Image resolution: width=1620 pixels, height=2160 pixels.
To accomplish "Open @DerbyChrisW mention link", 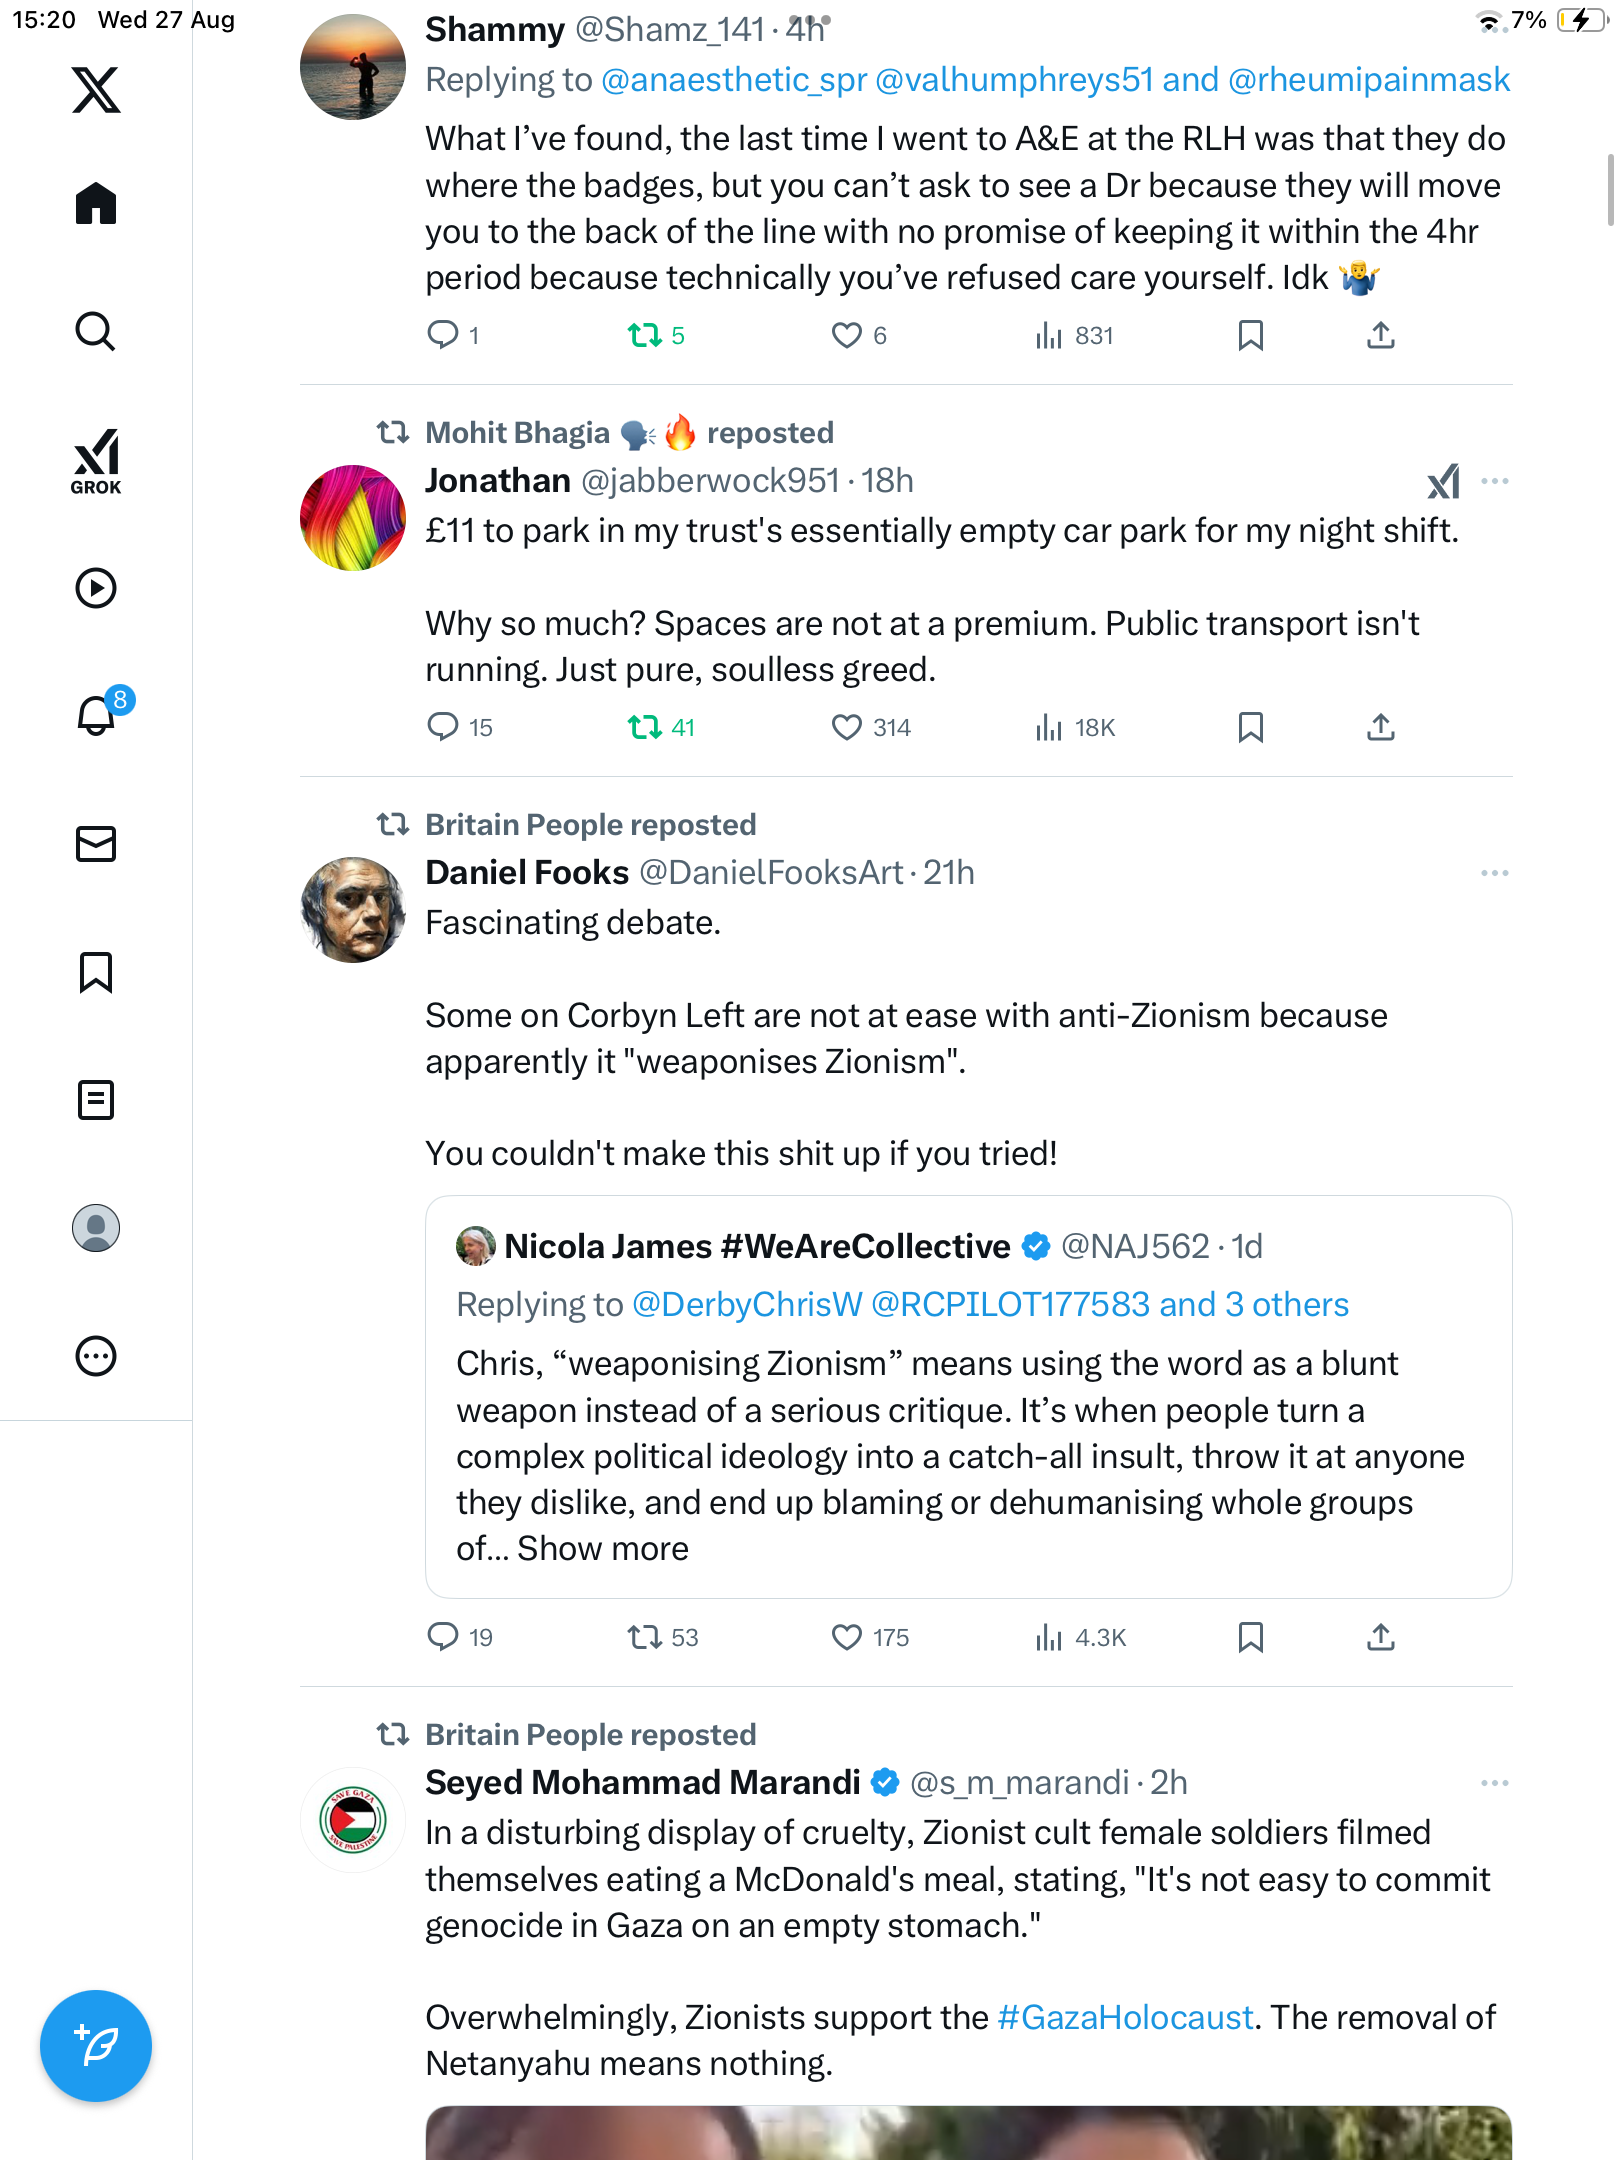I will click(747, 1304).
